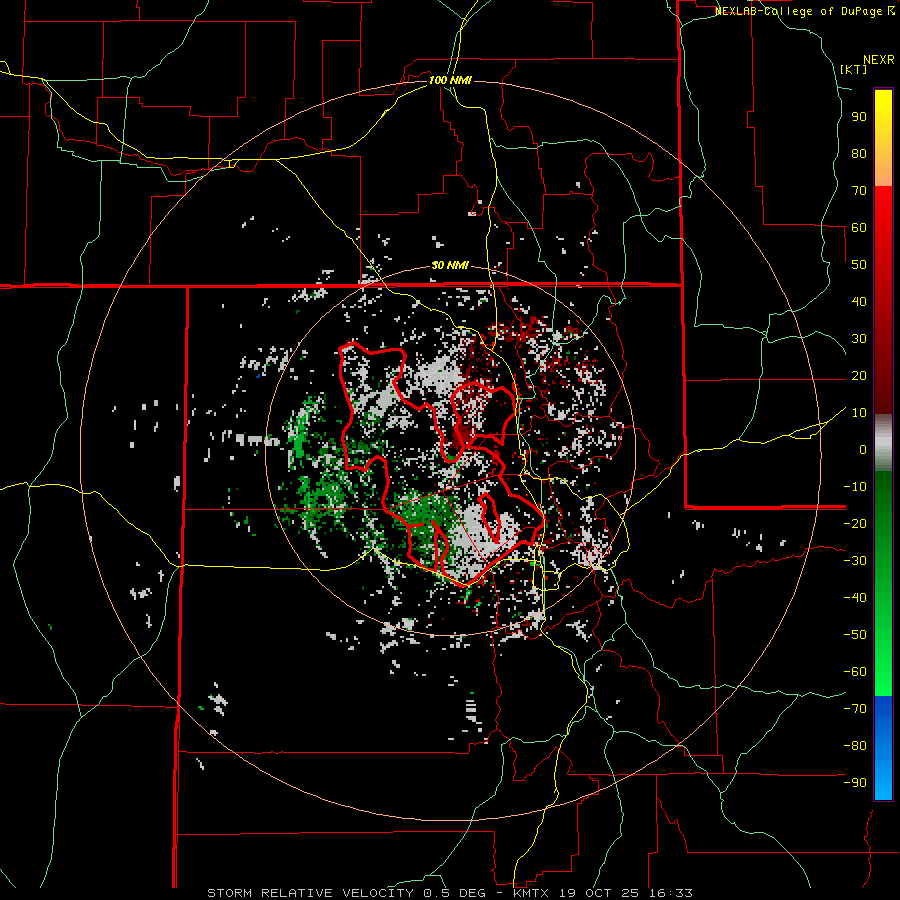
Task: Click the positive 30 scale label
Action: 859,339
